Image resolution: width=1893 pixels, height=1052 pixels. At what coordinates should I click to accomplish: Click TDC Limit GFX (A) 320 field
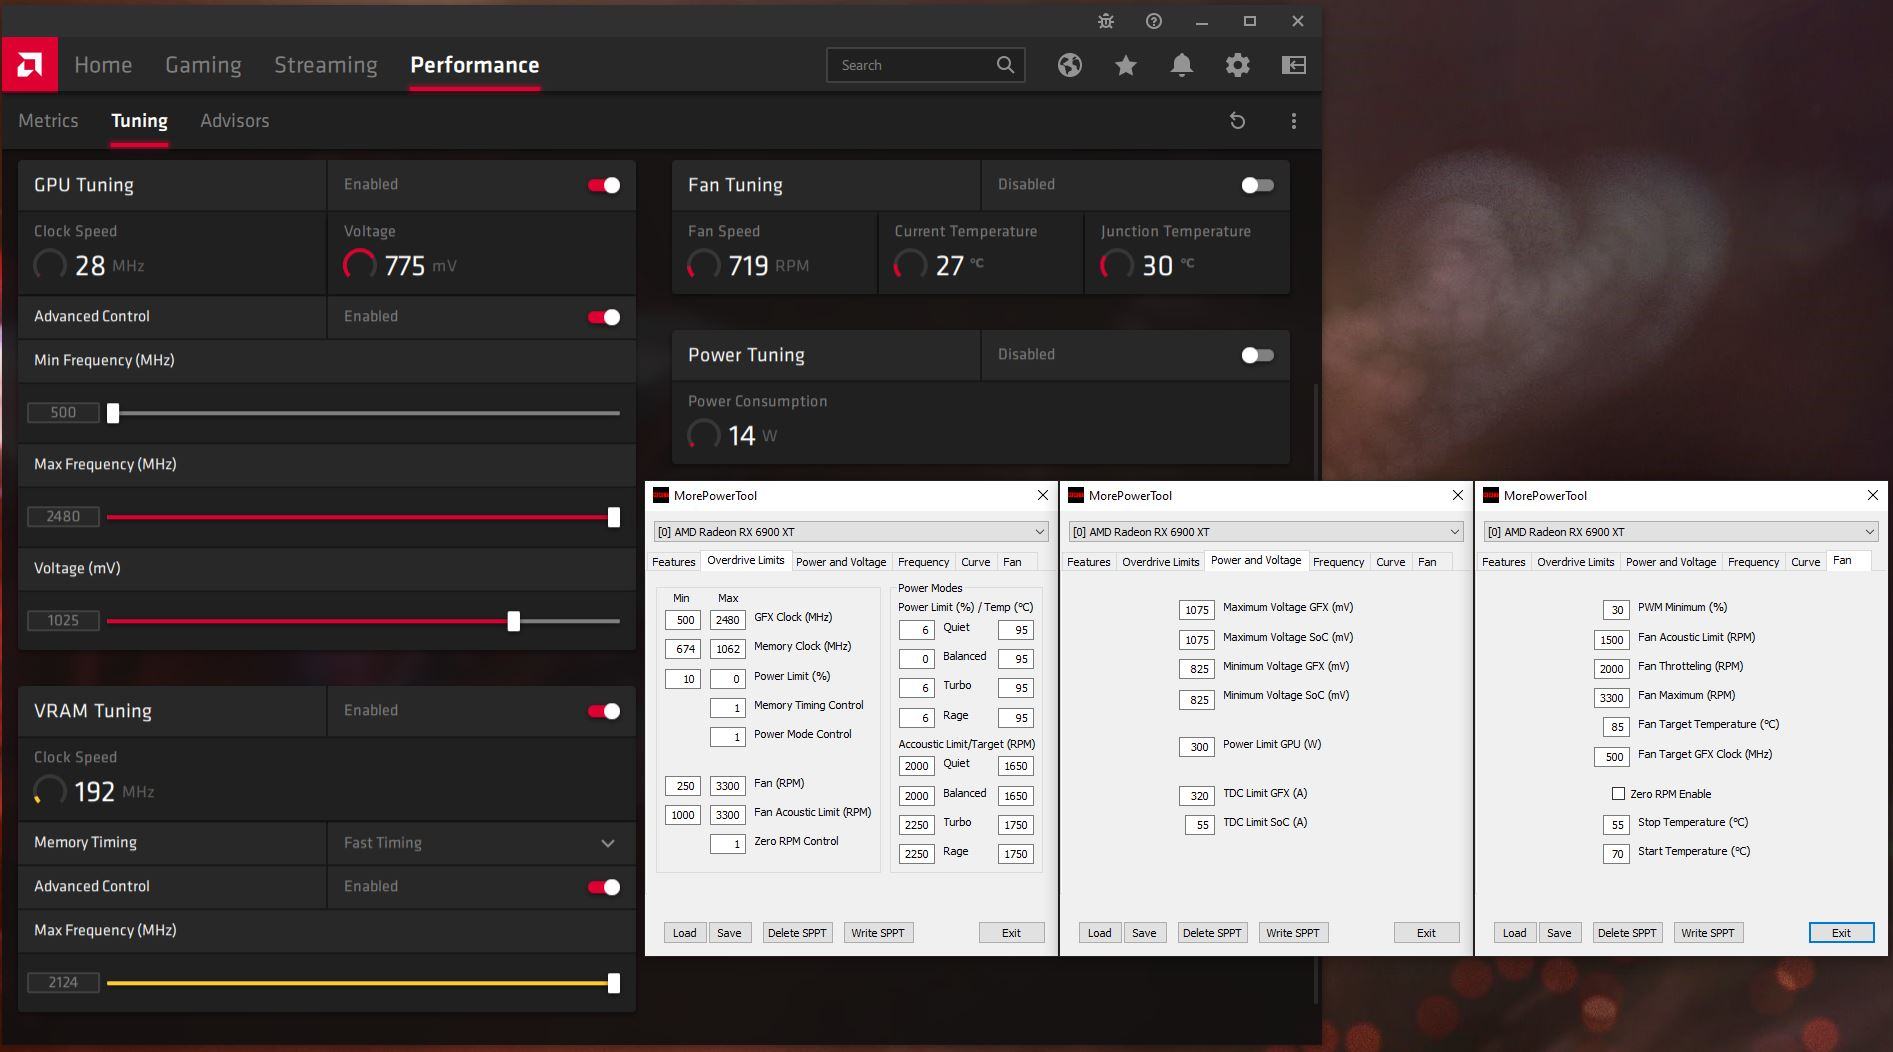click(1197, 796)
